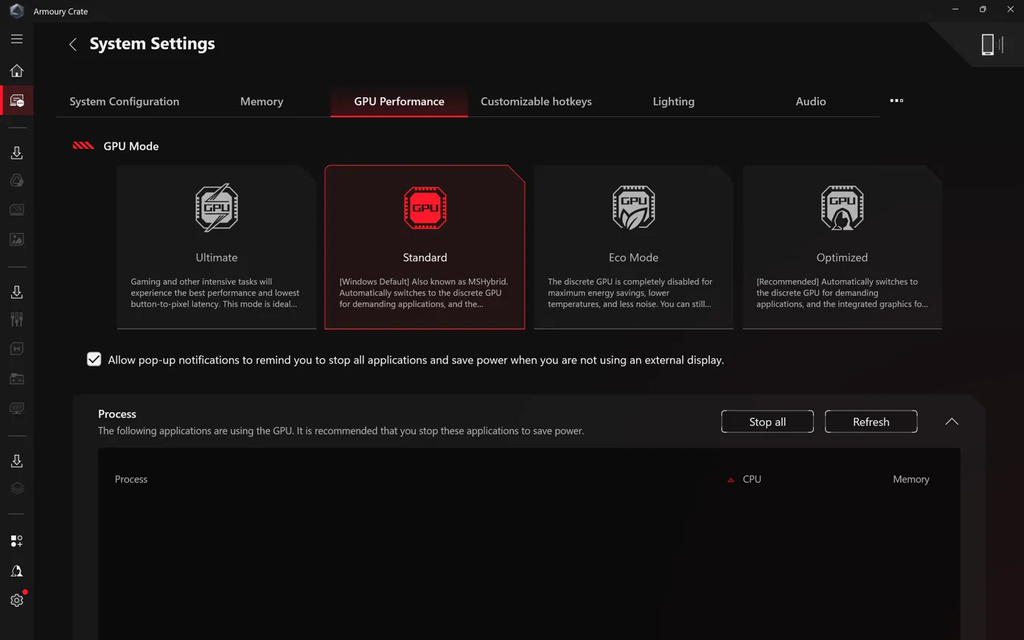Switch to the System Configuration tab
1024x640 pixels.
124,101
